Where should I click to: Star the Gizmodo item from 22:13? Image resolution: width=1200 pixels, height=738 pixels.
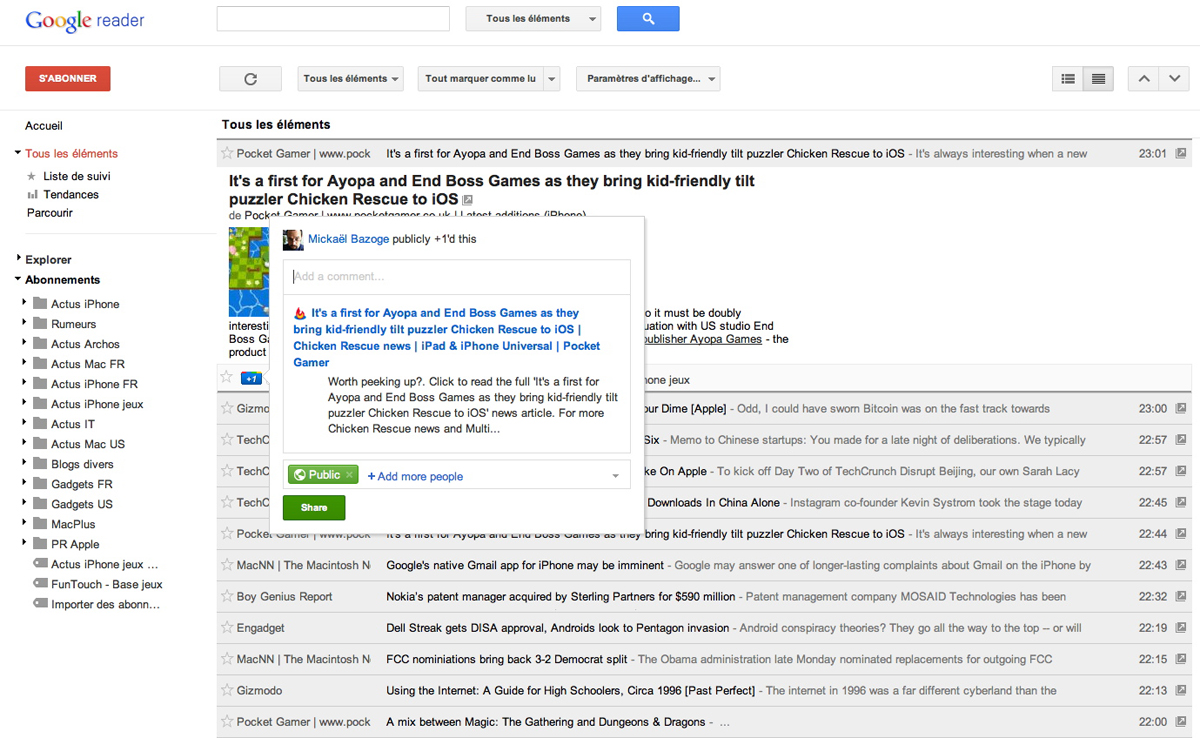[x=227, y=690]
